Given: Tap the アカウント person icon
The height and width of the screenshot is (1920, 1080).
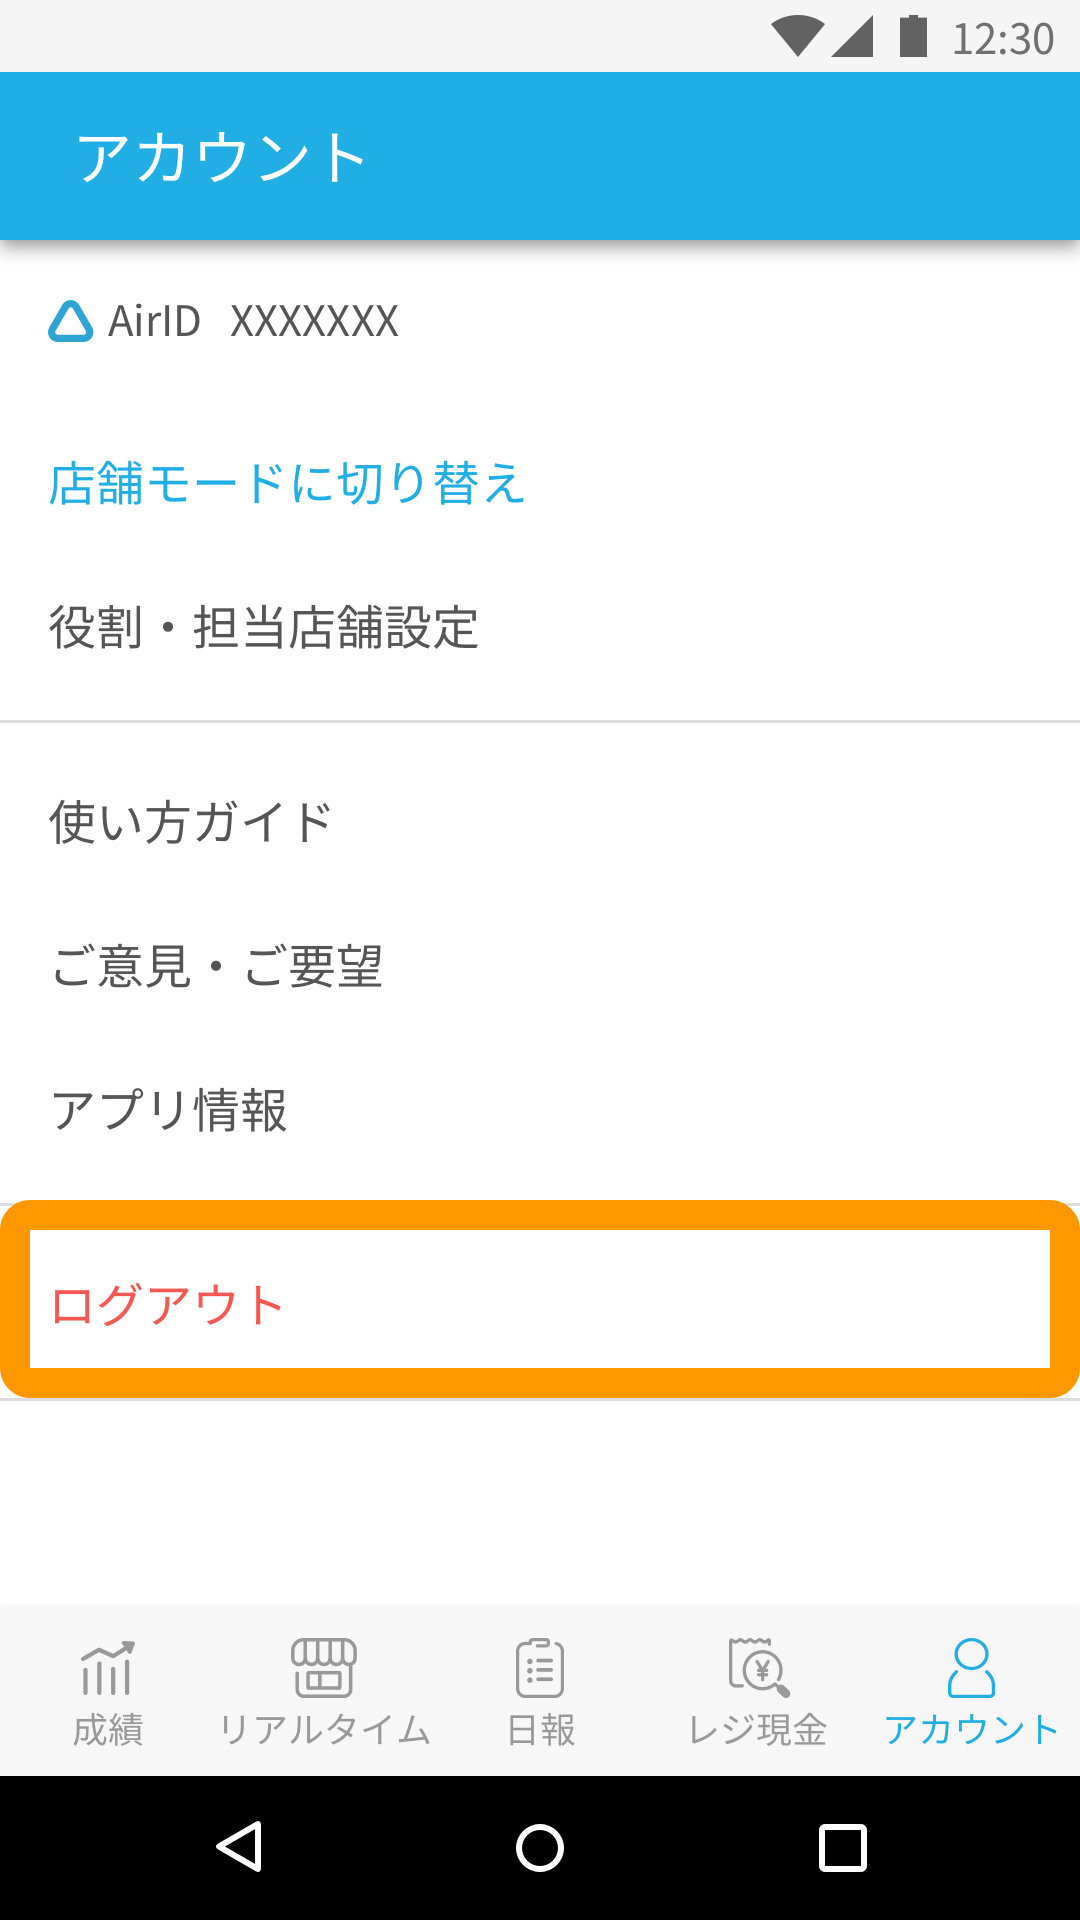Looking at the screenshot, I should coord(971,1668).
